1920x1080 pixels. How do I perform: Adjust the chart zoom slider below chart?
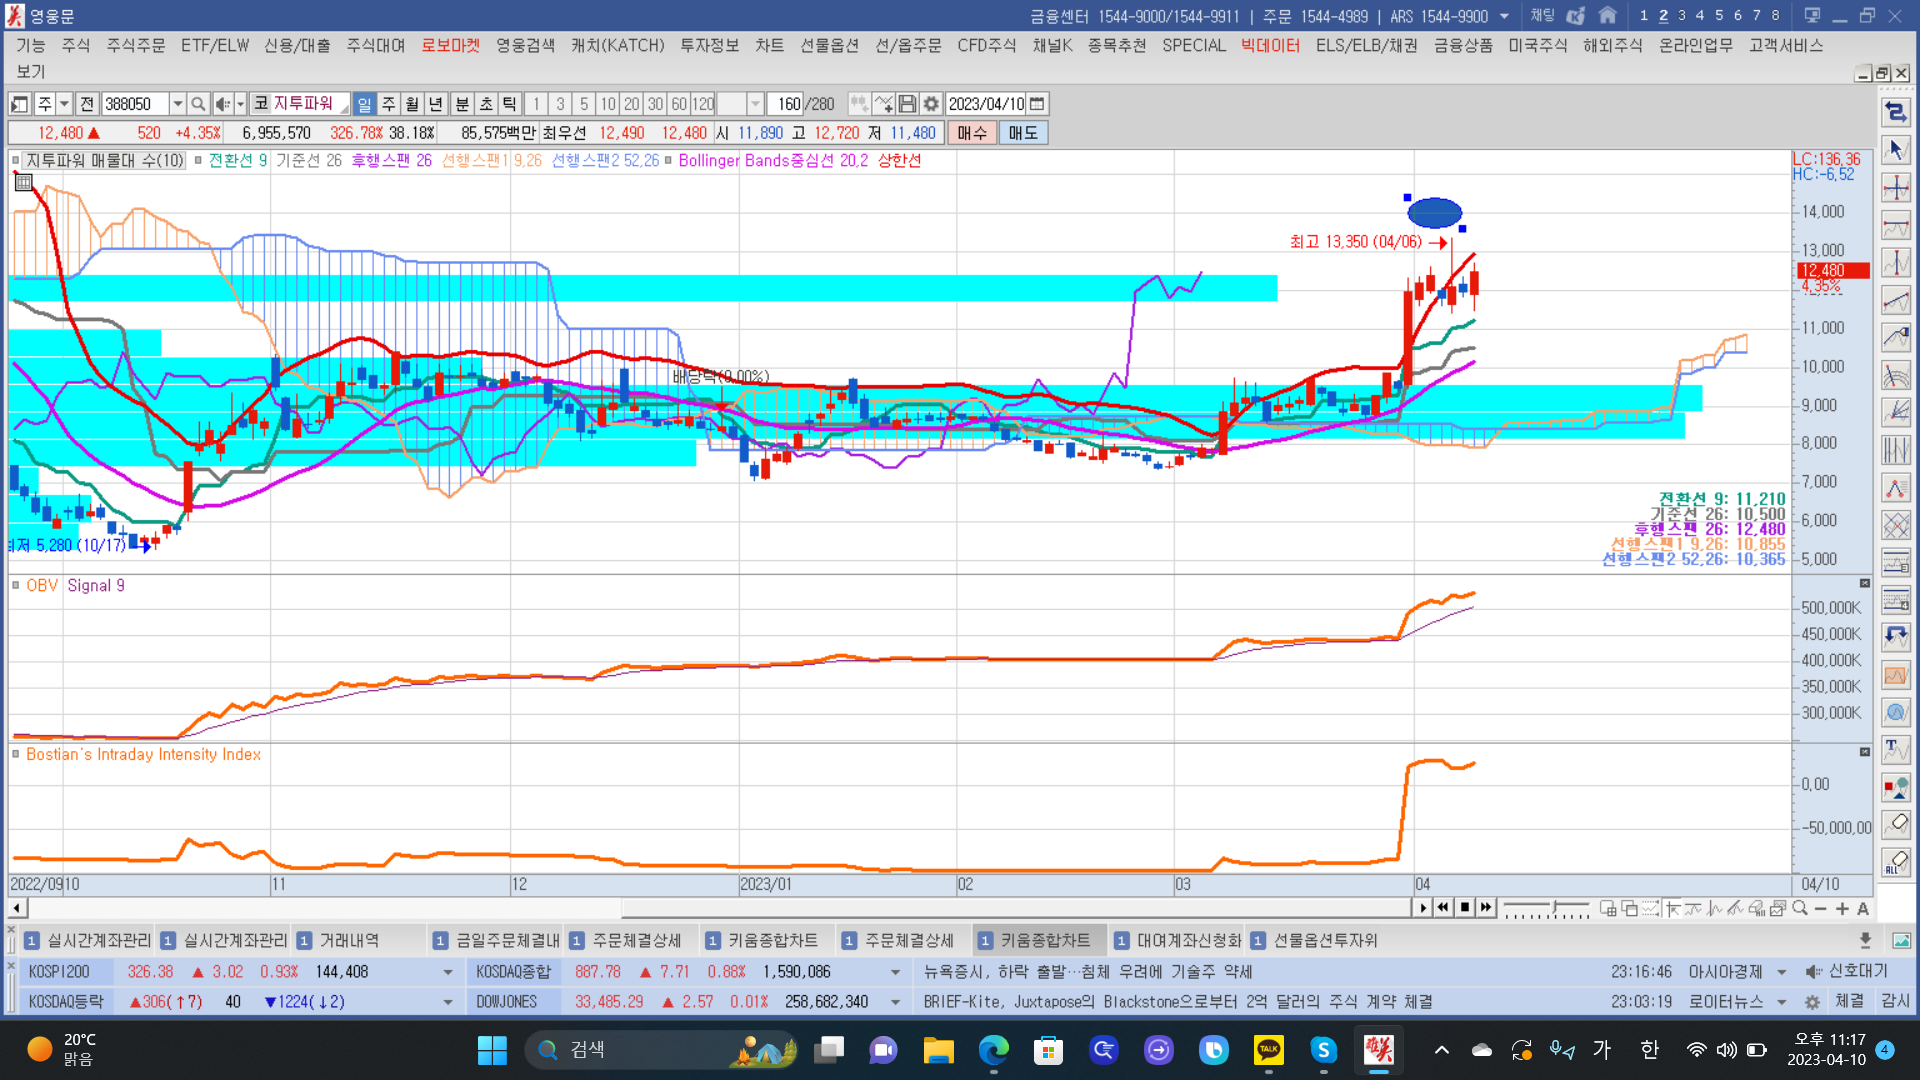pyautogui.click(x=1553, y=908)
